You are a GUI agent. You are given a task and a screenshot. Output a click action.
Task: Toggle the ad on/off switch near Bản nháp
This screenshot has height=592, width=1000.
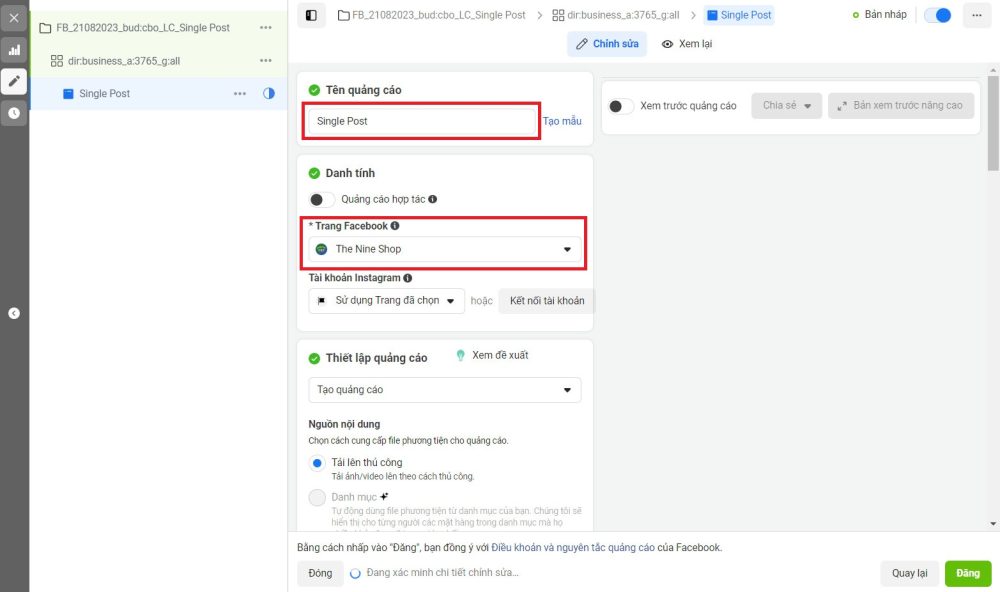coord(938,15)
